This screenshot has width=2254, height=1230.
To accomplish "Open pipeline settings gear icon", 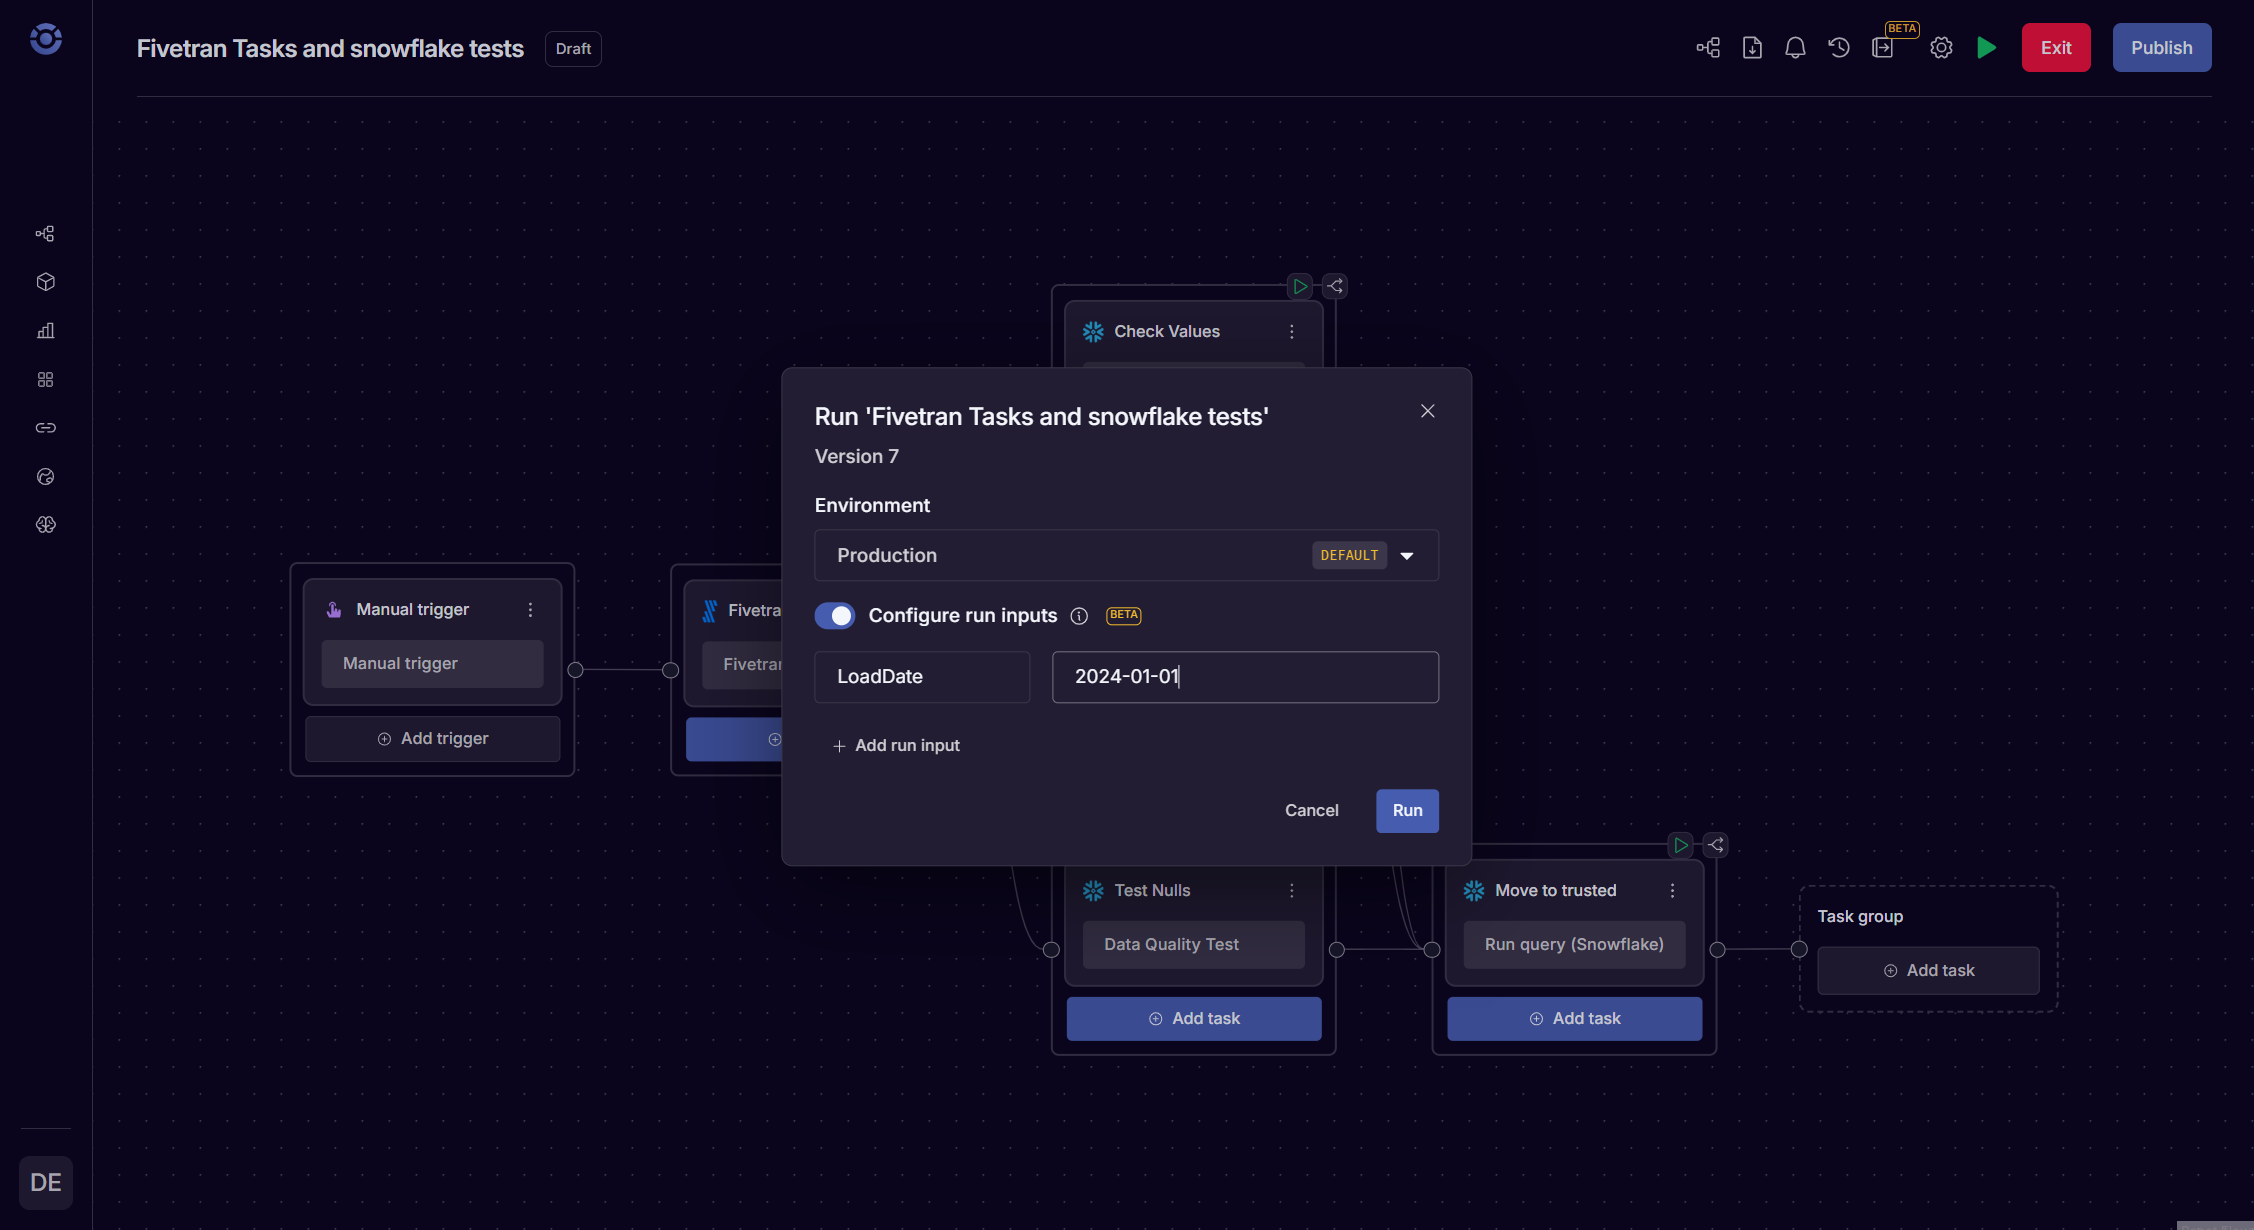I will tap(1941, 48).
